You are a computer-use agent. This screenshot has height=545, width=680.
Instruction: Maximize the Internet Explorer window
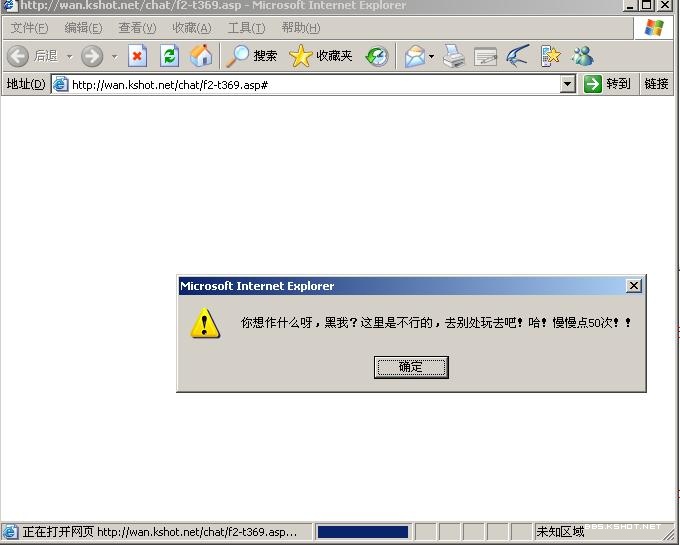[647, 5]
